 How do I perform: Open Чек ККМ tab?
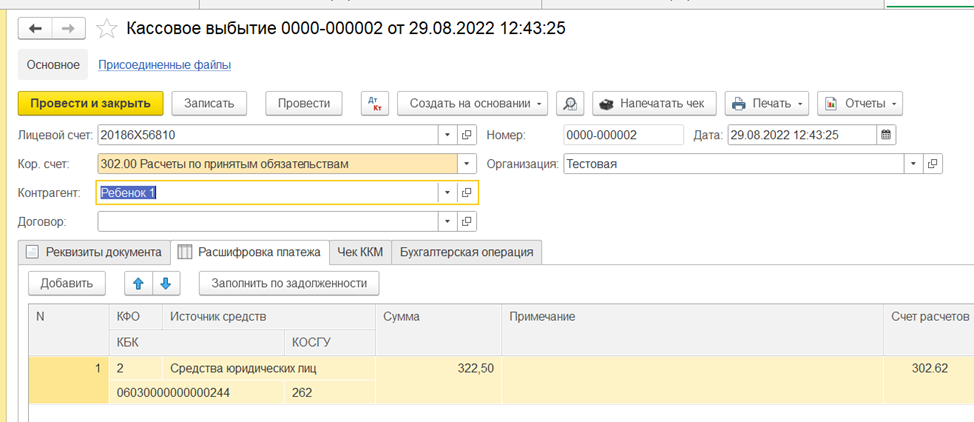click(360, 252)
